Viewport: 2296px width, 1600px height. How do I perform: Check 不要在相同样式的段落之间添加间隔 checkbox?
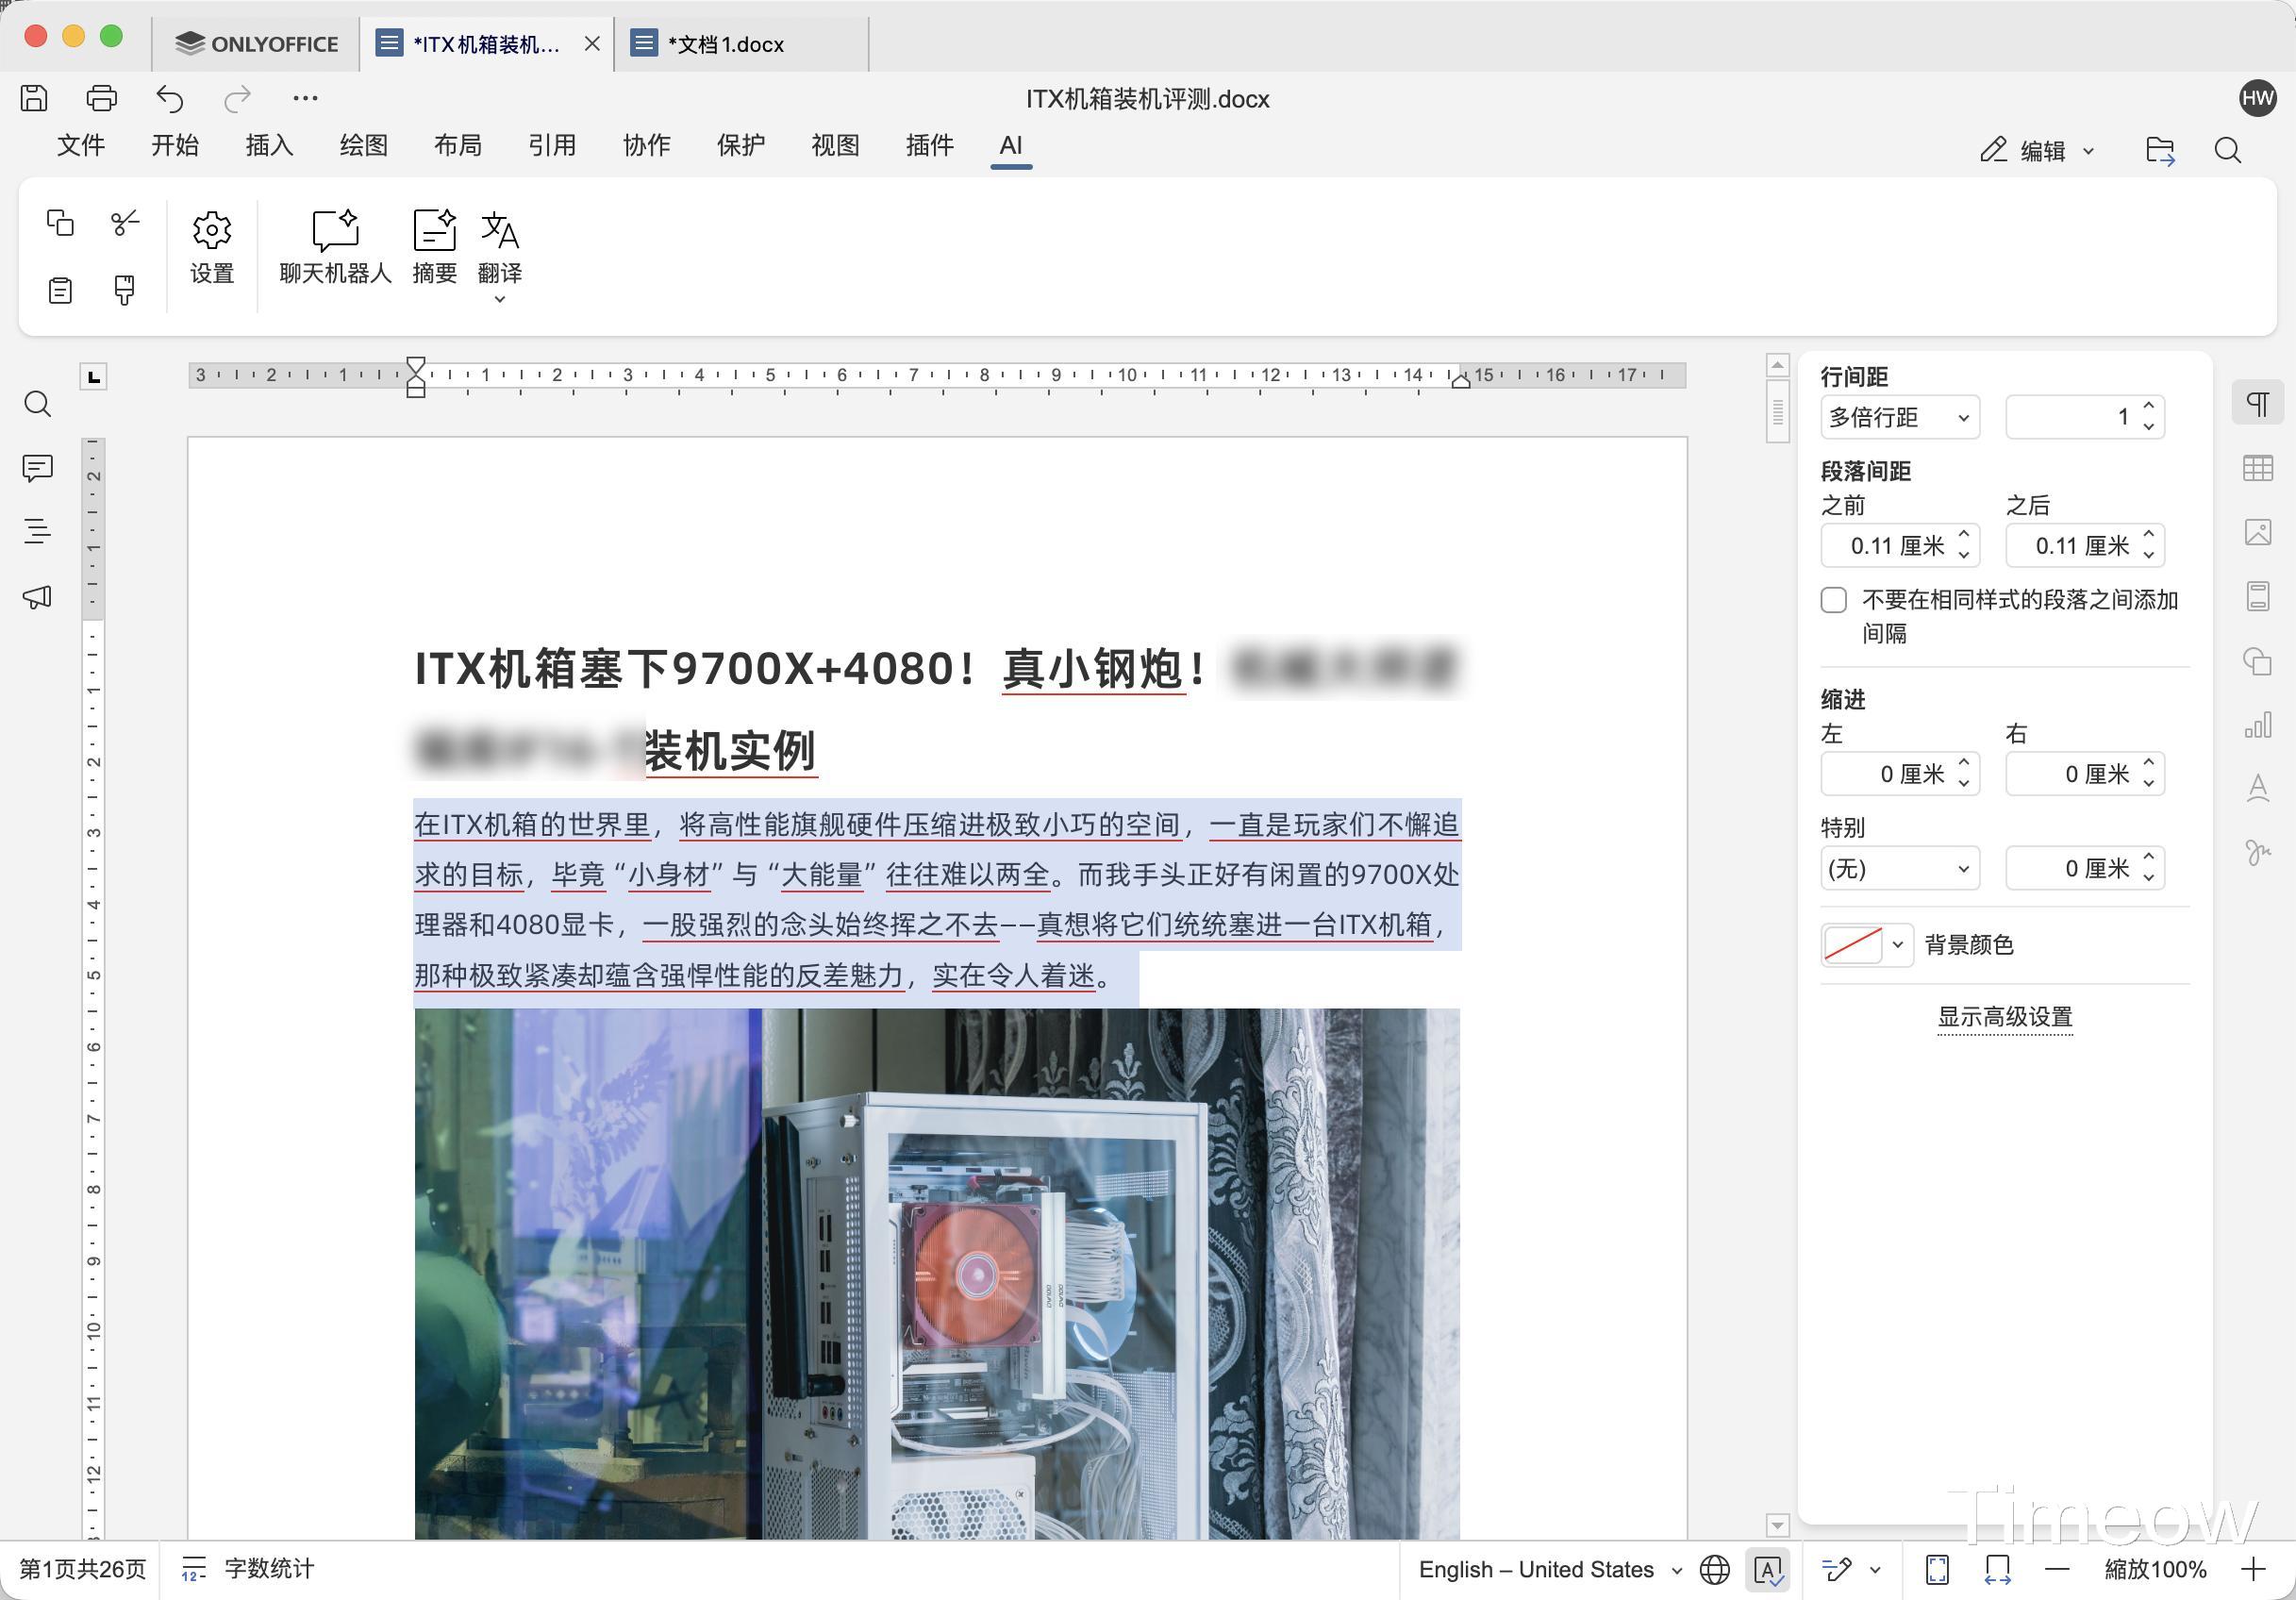pos(1833,600)
